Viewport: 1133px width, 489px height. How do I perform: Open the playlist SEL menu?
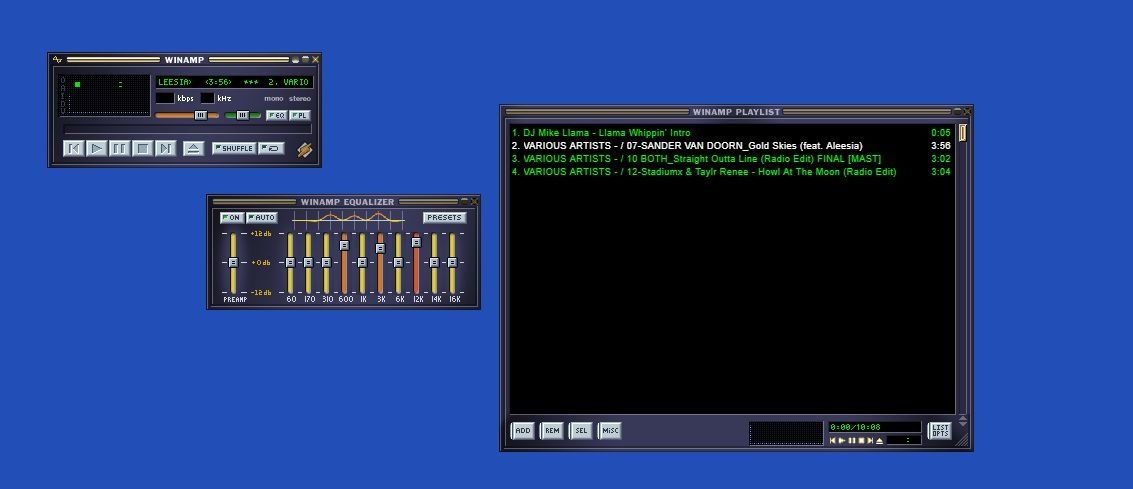pos(581,430)
